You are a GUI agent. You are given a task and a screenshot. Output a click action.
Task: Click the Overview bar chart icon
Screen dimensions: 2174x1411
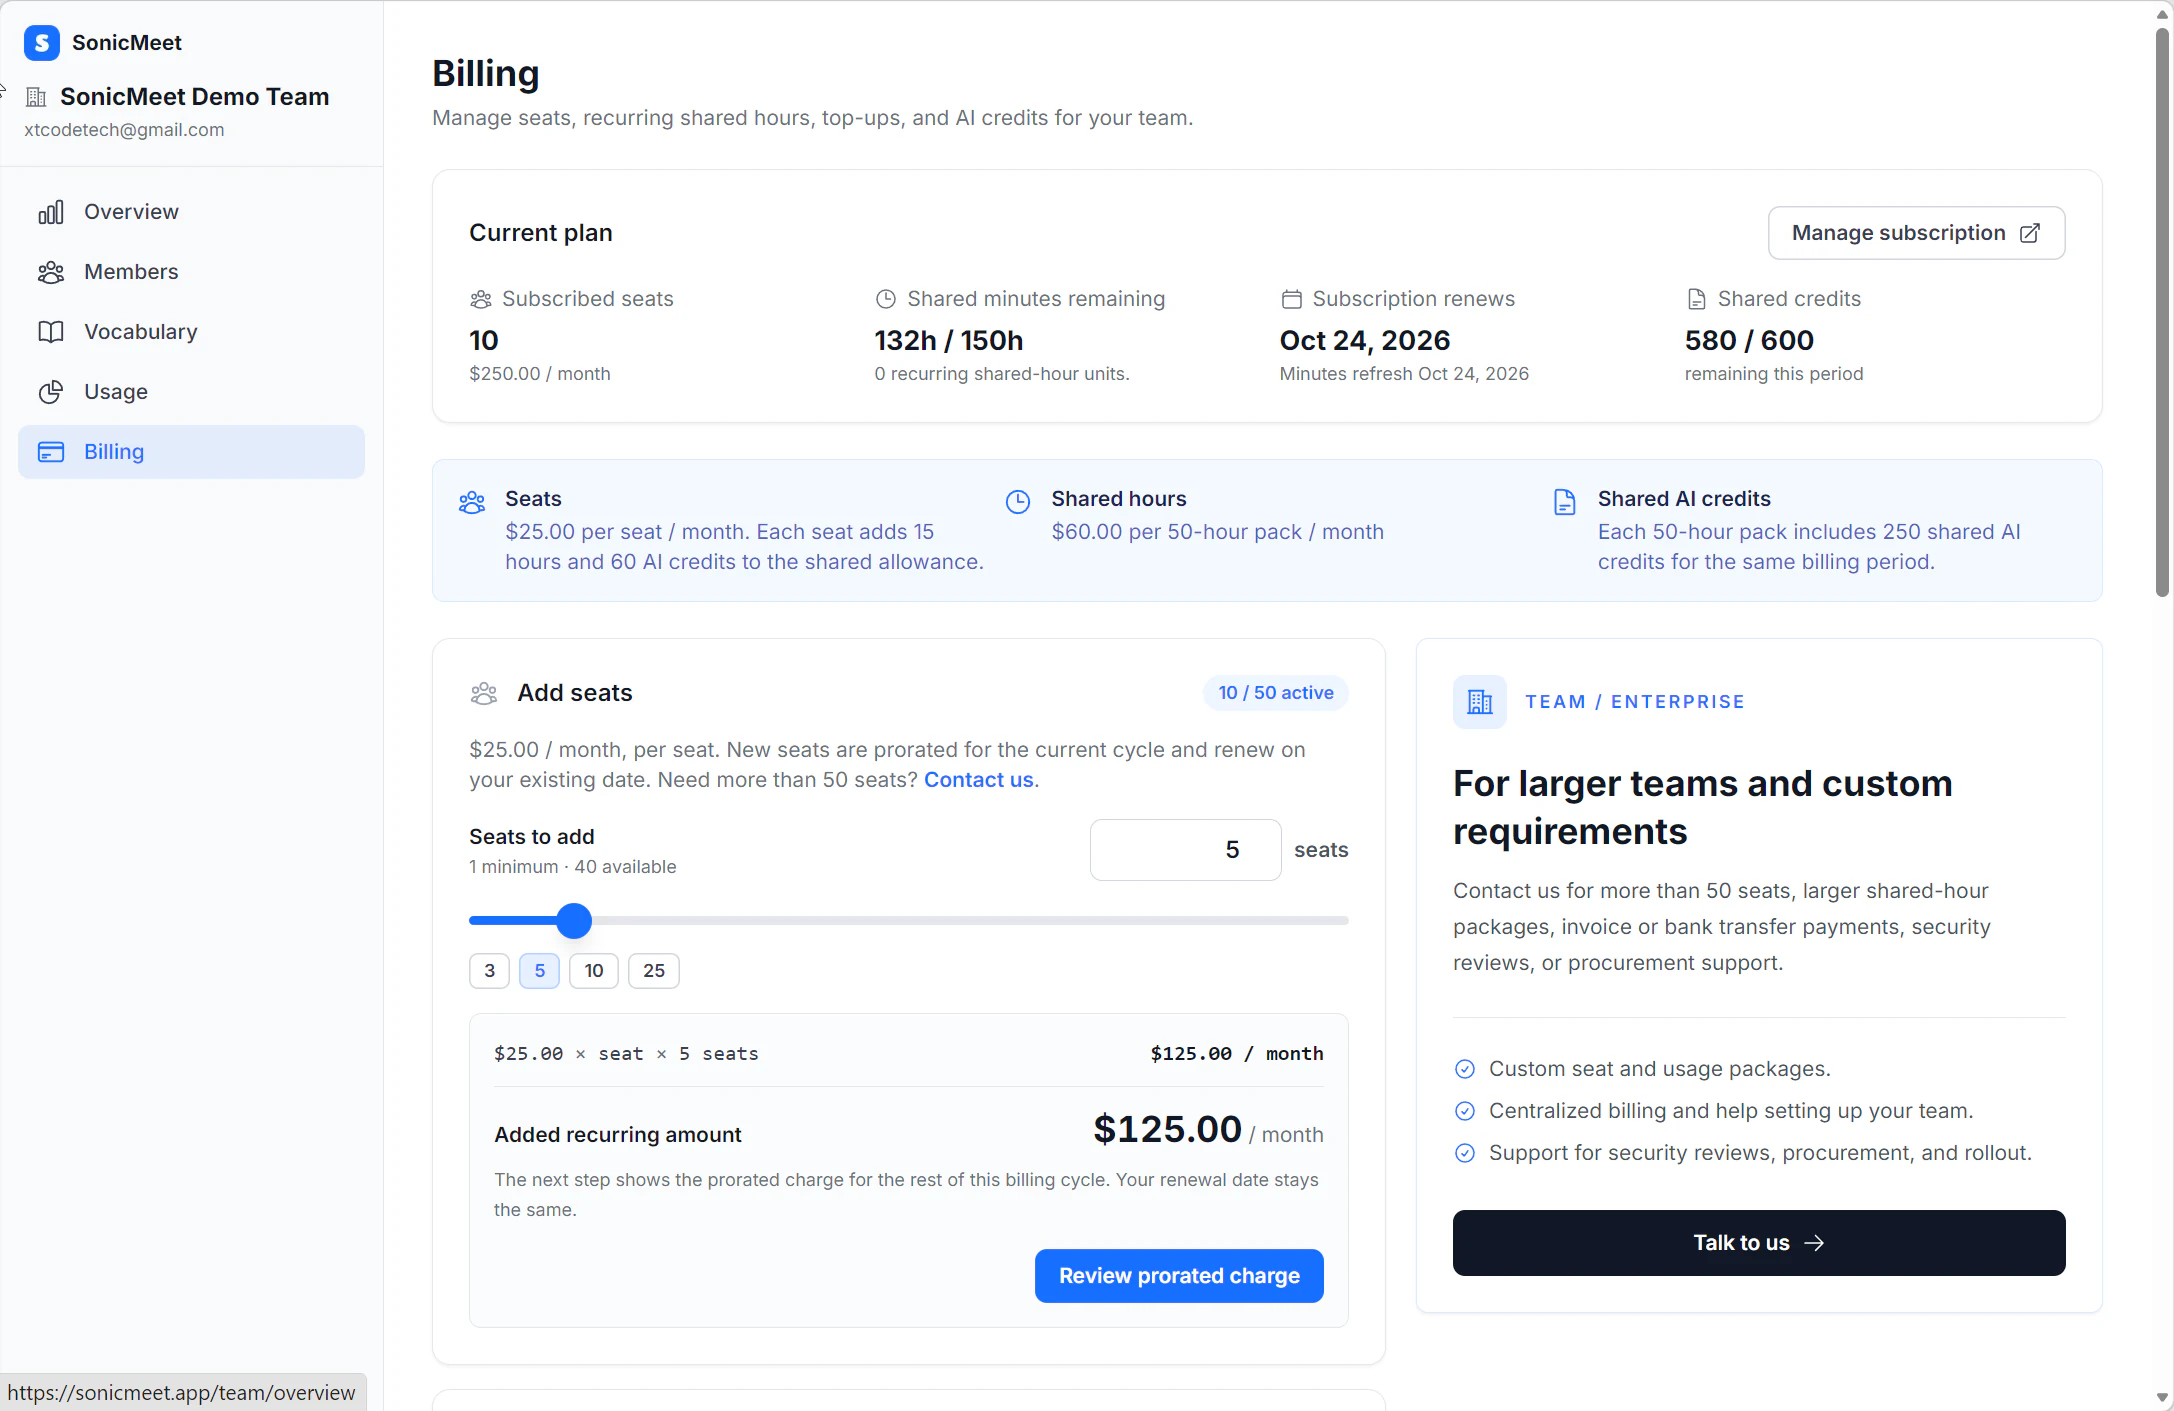pos(51,212)
